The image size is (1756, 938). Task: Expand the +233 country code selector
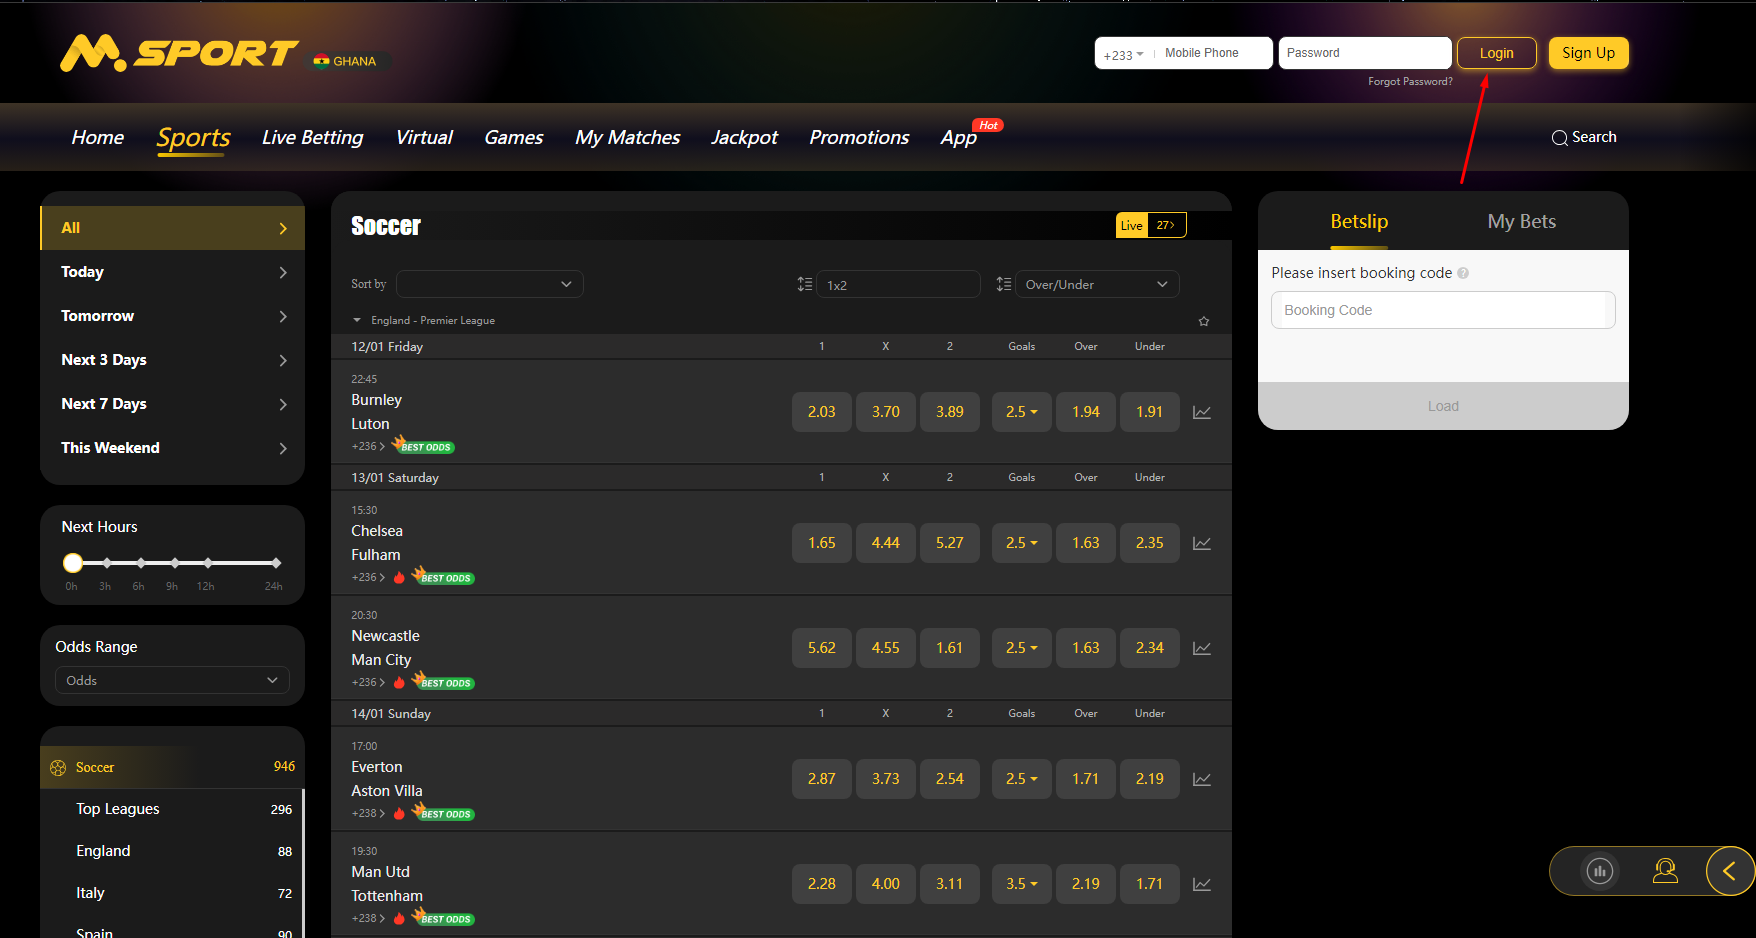coord(1124,54)
